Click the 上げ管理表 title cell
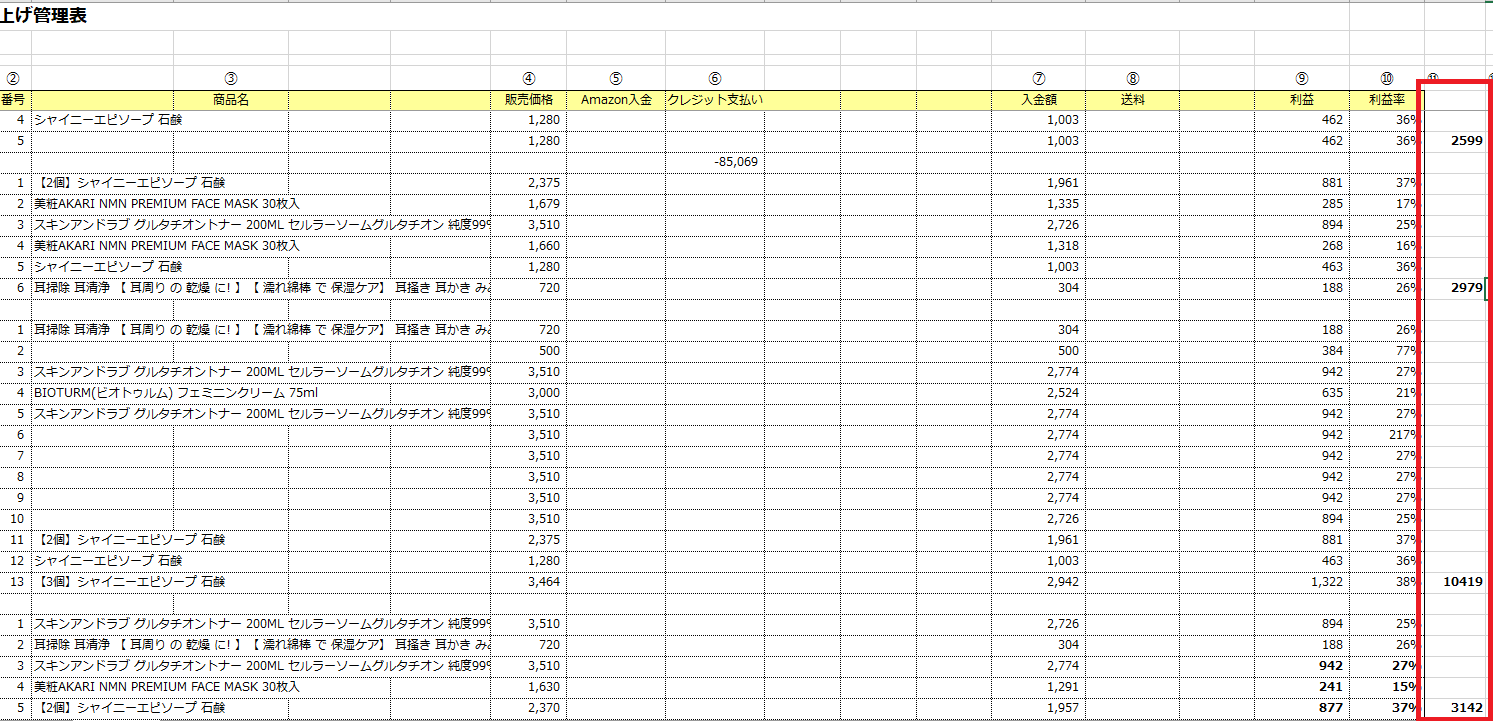 point(43,17)
